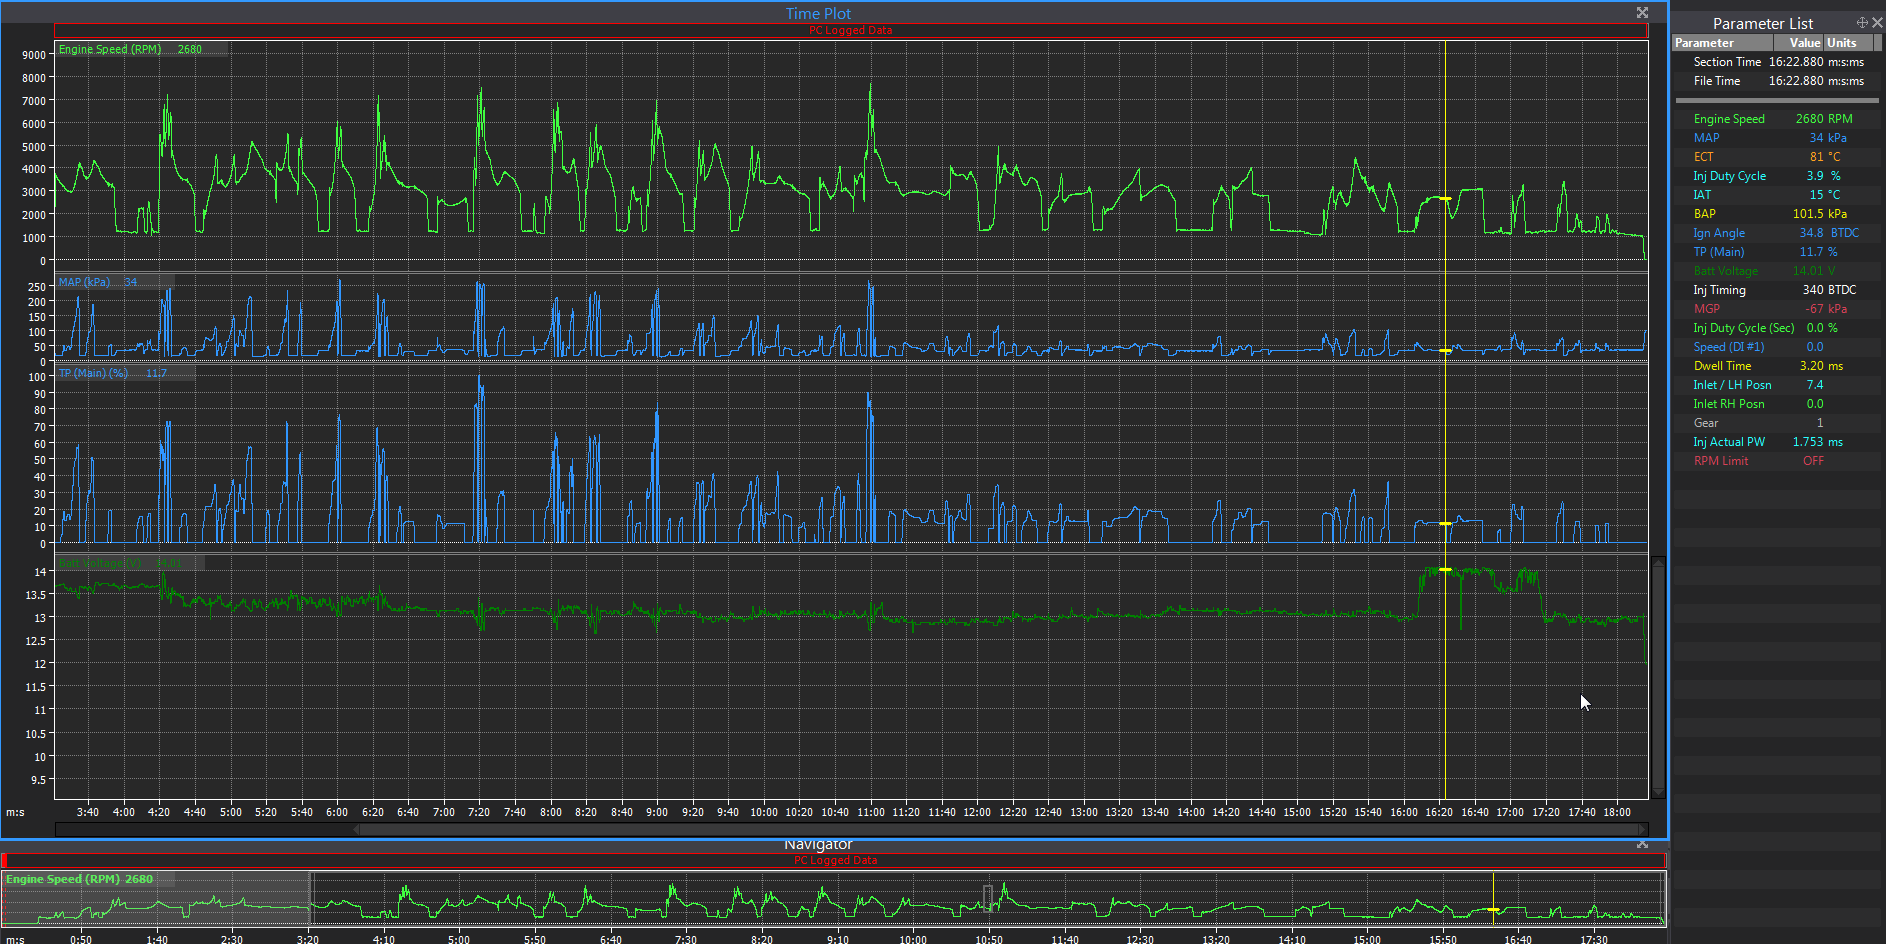
Task: Maximize the Navigator panel
Action: (1642, 845)
